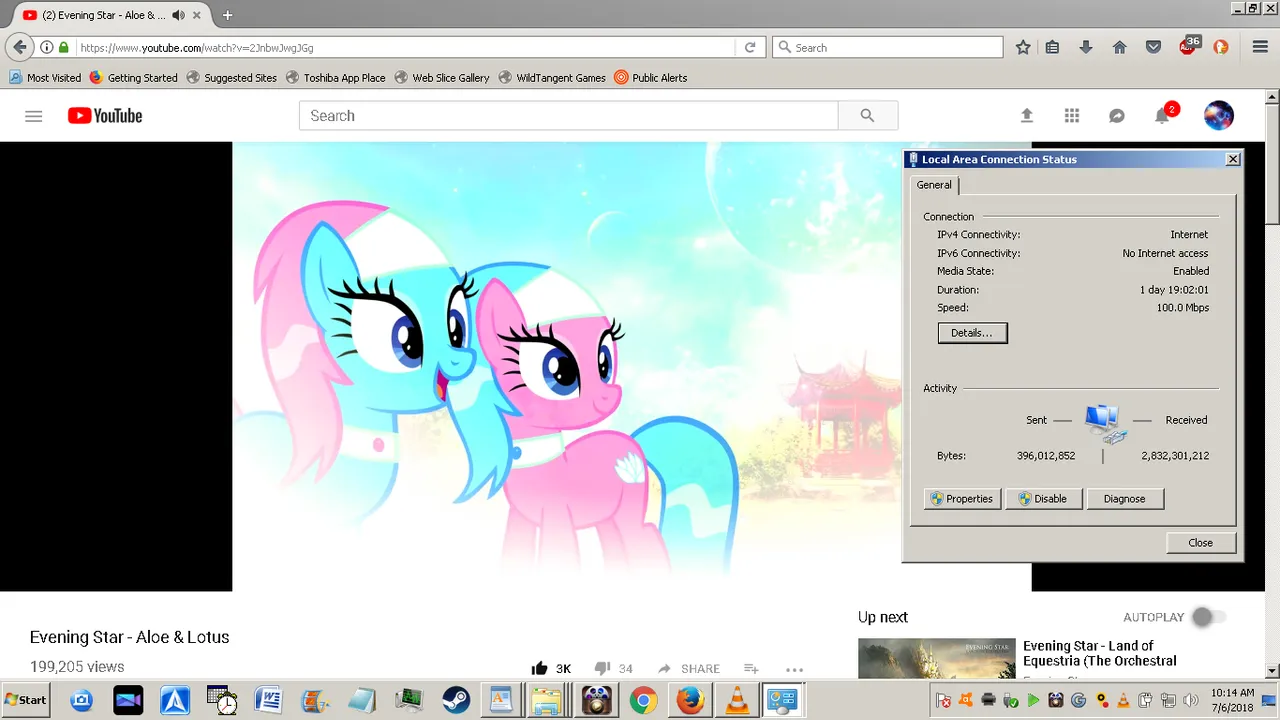Focus the YouTube search input field
Viewport: 1280px width, 720px height.
point(568,116)
